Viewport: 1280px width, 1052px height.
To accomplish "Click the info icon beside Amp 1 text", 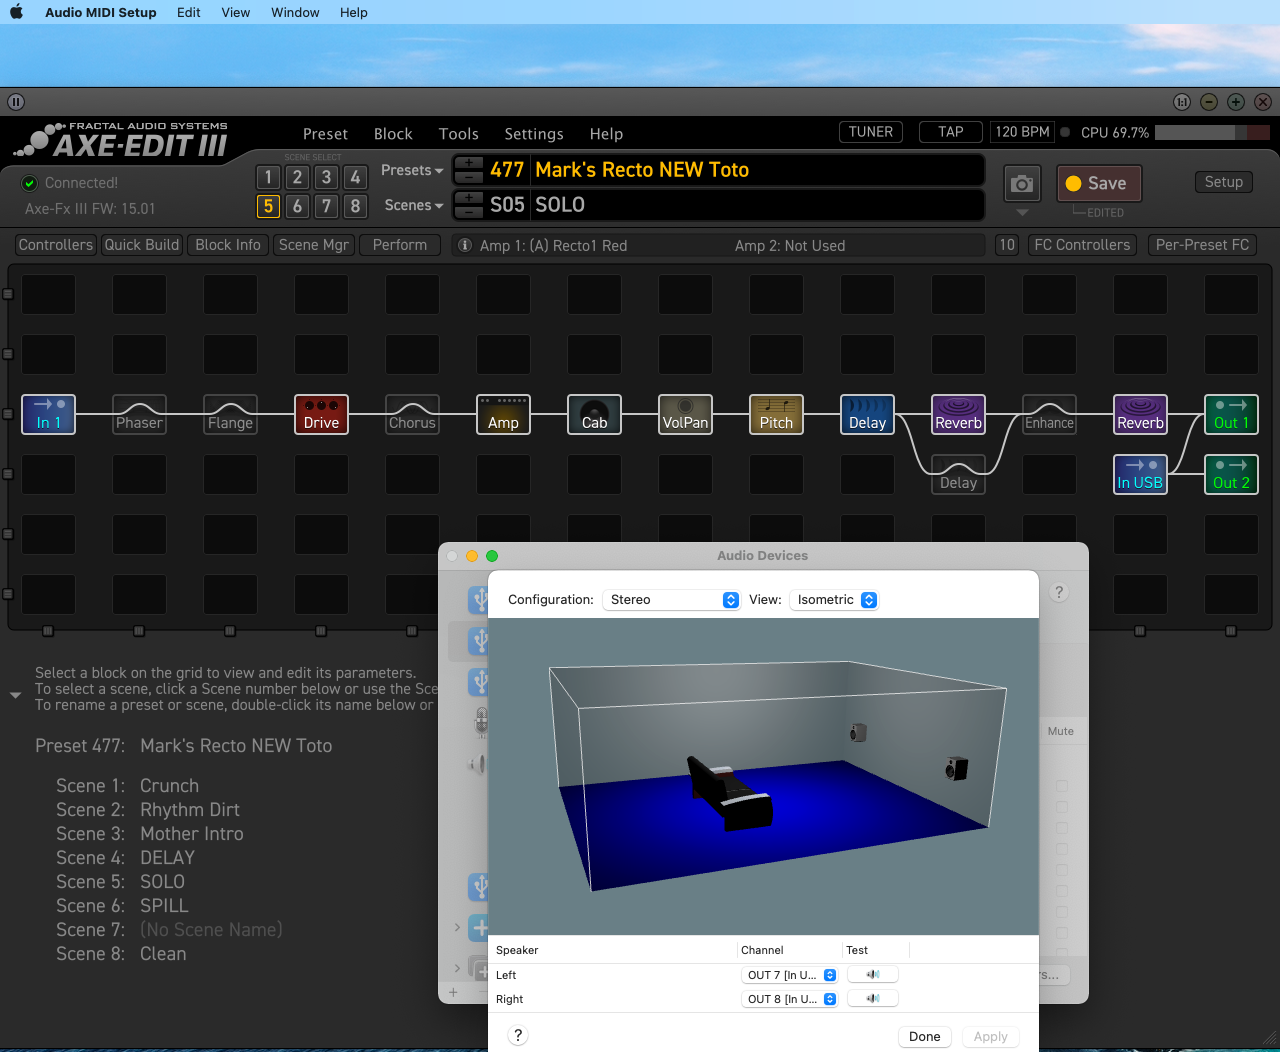I will [x=464, y=245].
